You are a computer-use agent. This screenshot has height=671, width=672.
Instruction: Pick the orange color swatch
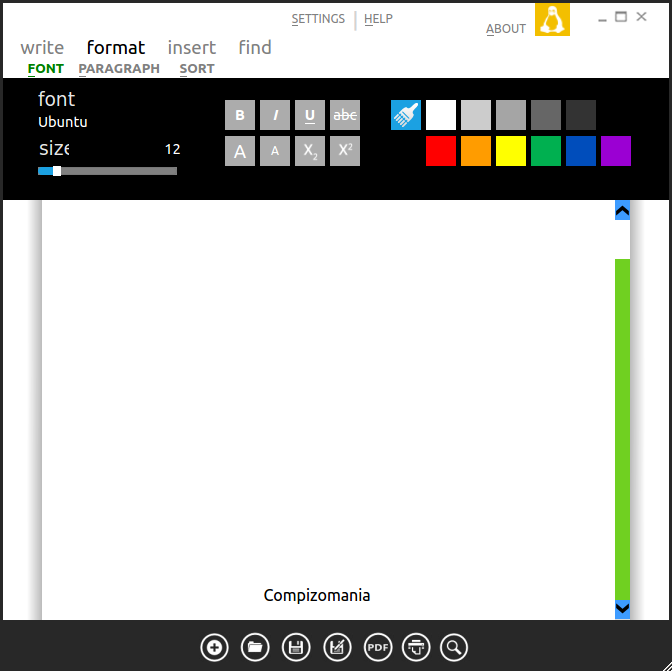[476, 151]
